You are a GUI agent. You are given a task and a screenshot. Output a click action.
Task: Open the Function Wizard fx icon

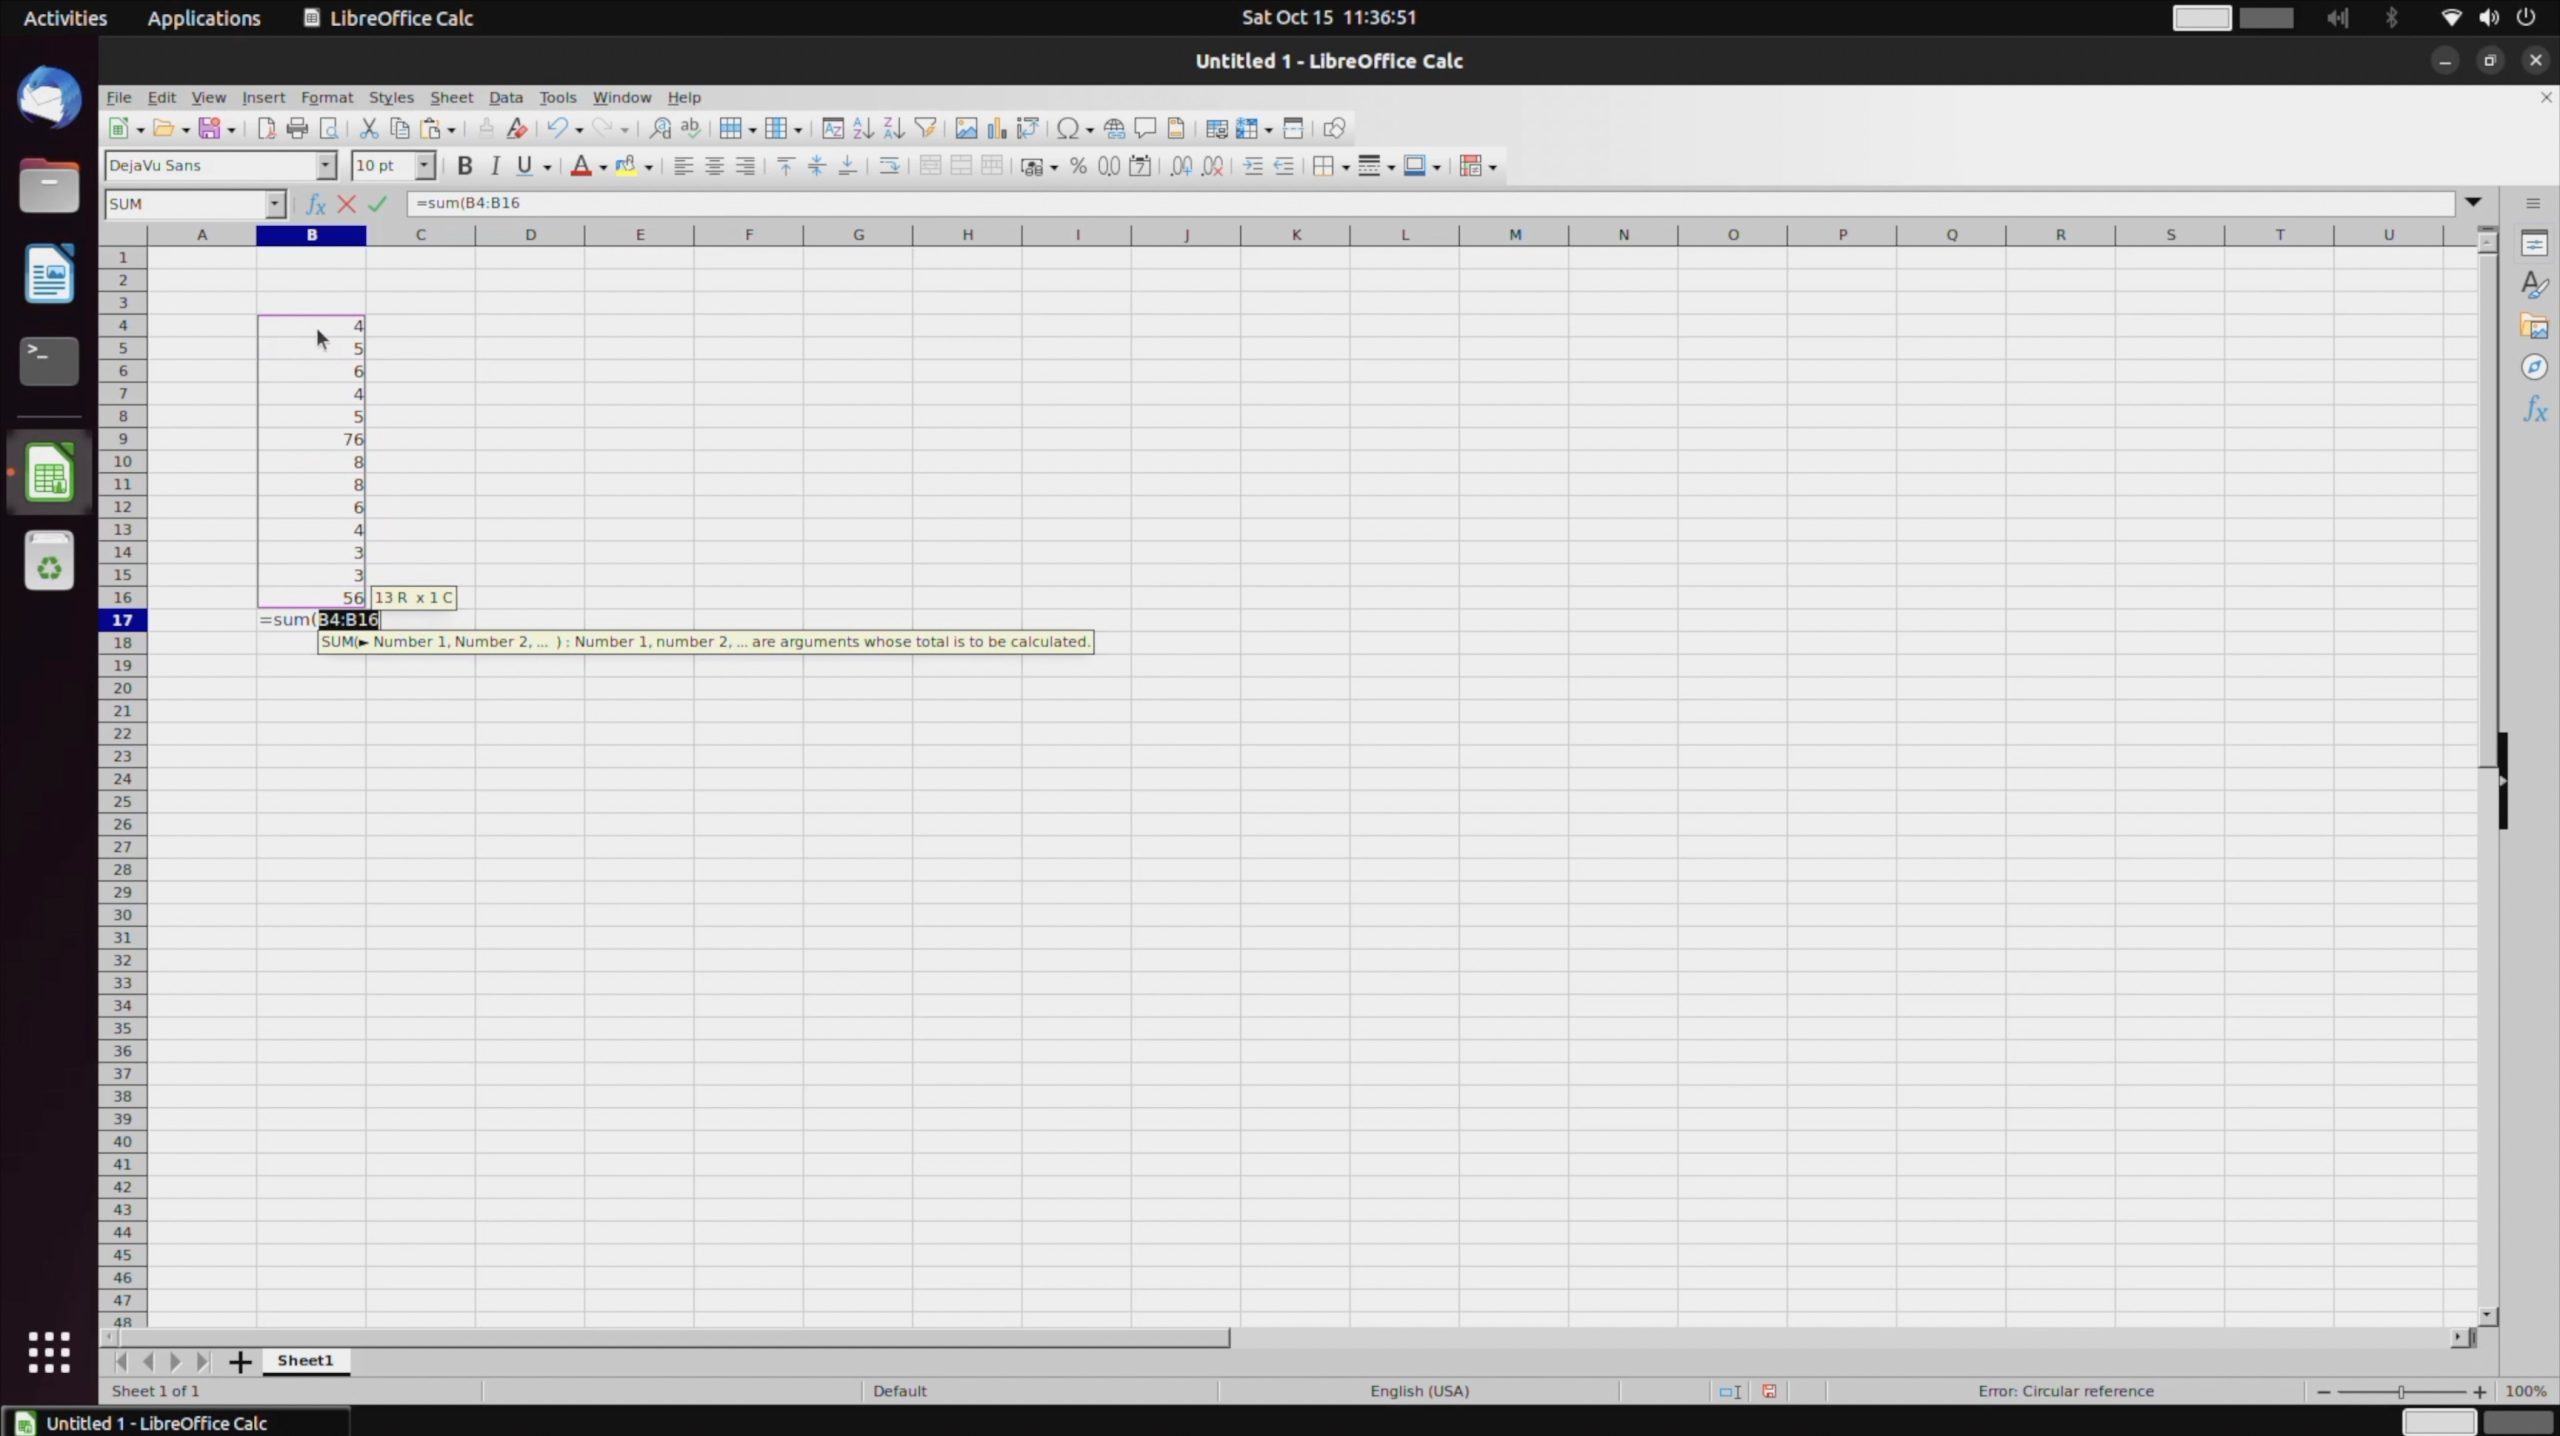click(x=315, y=204)
